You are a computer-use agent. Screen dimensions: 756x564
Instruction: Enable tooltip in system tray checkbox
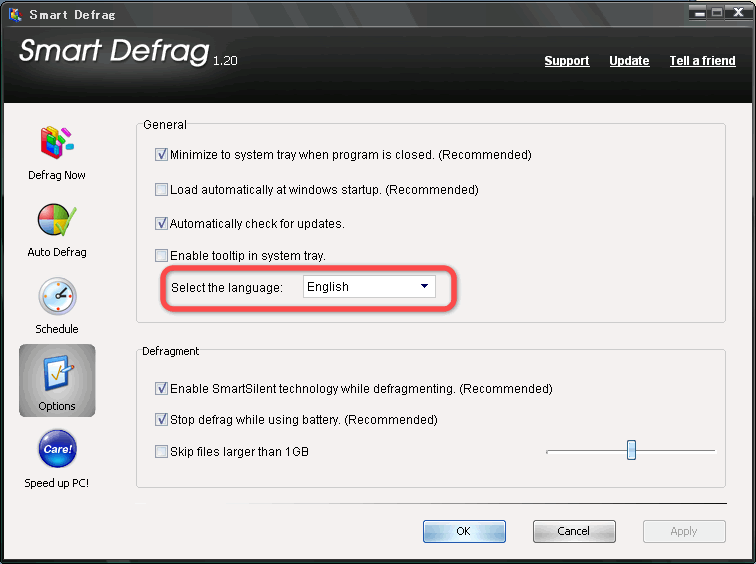pyautogui.click(x=161, y=255)
